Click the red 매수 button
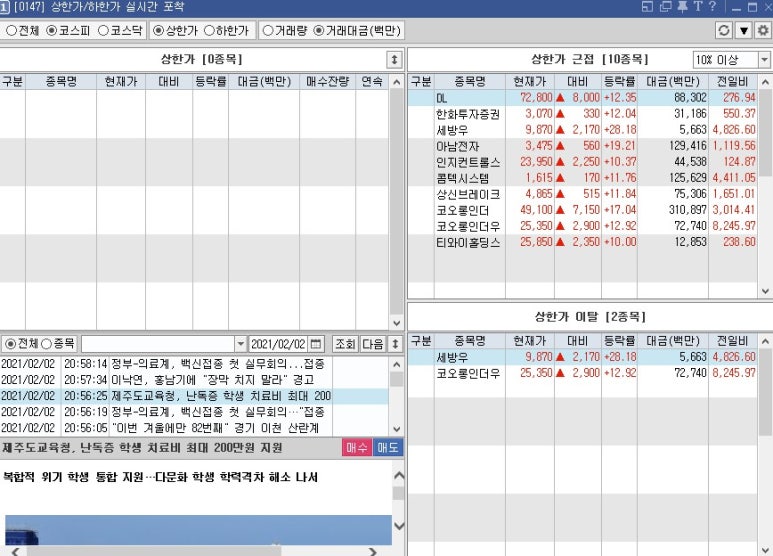Image resolution: width=773 pixels, height=556 pixels. pyautogui.click(x=357, y=448)
